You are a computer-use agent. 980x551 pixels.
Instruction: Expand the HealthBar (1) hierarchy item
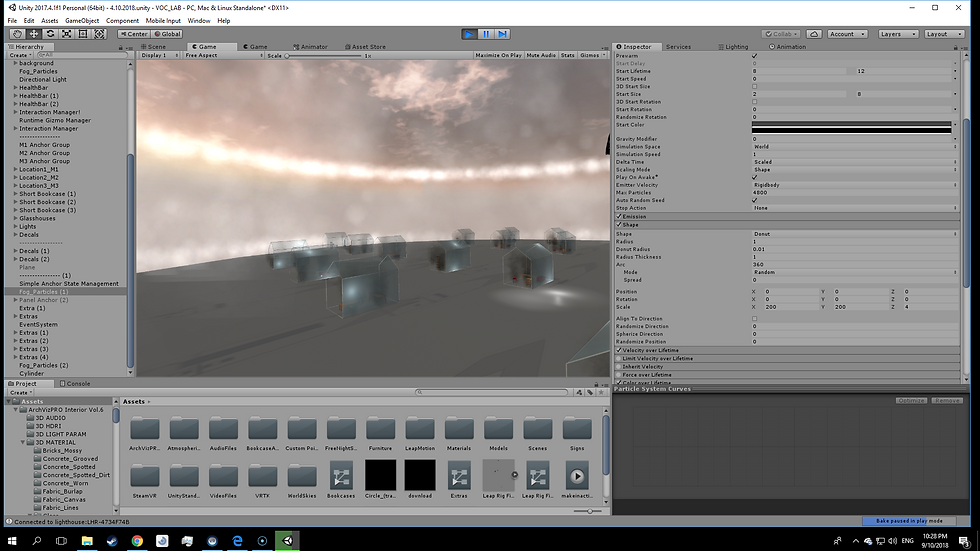pos(16,96)
